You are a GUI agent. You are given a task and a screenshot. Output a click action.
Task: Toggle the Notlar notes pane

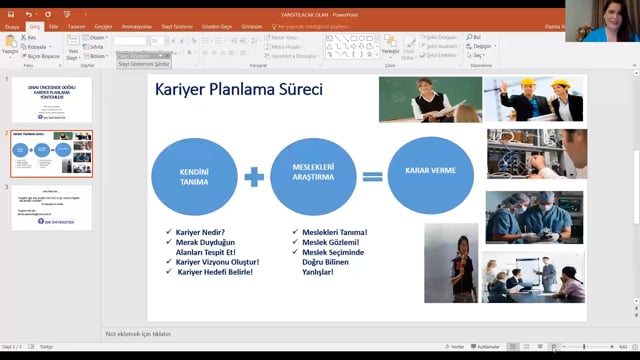[x=454, y=347]
